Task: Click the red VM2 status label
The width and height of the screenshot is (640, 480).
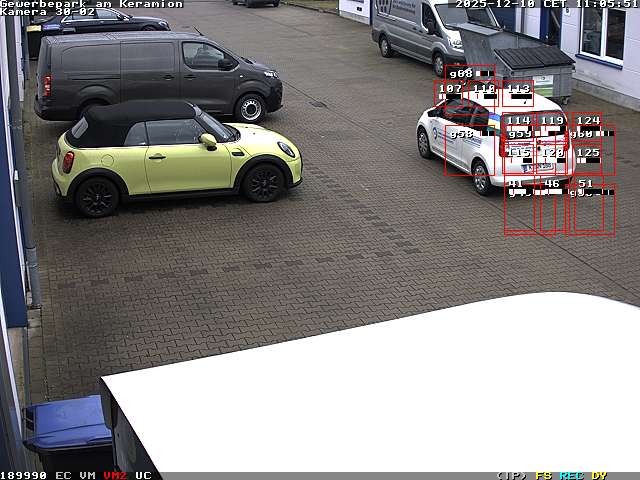Action: pos(115,475)
